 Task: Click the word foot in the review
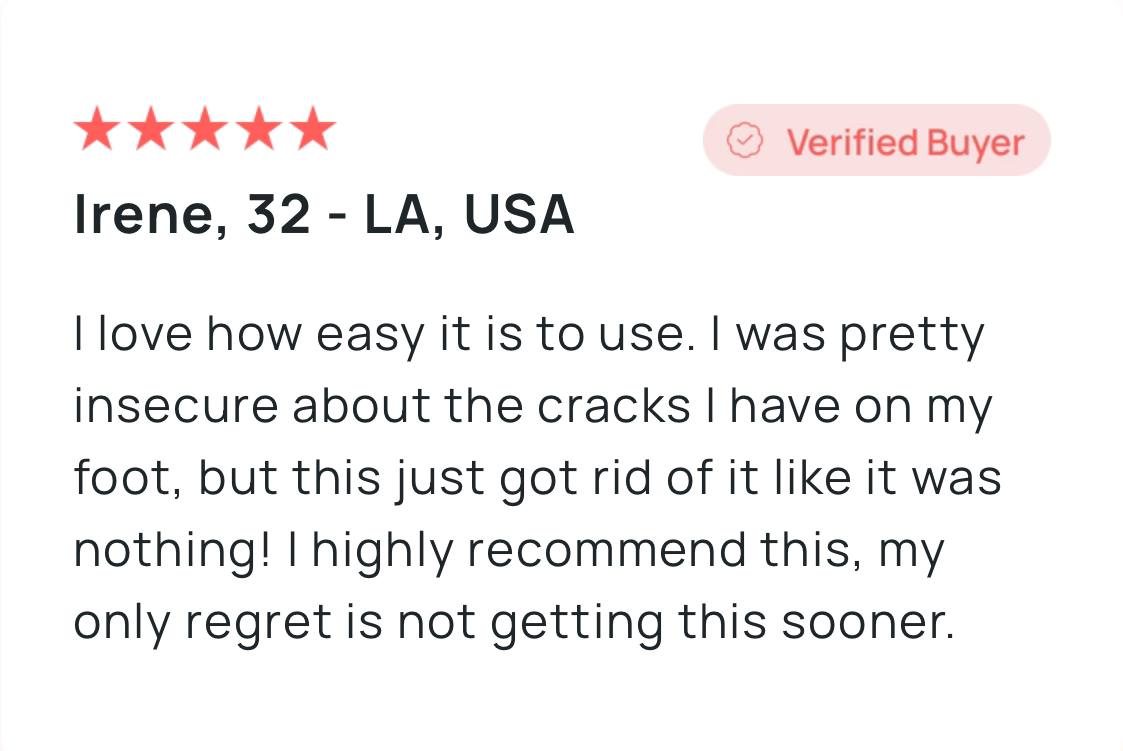coord(123,478)
